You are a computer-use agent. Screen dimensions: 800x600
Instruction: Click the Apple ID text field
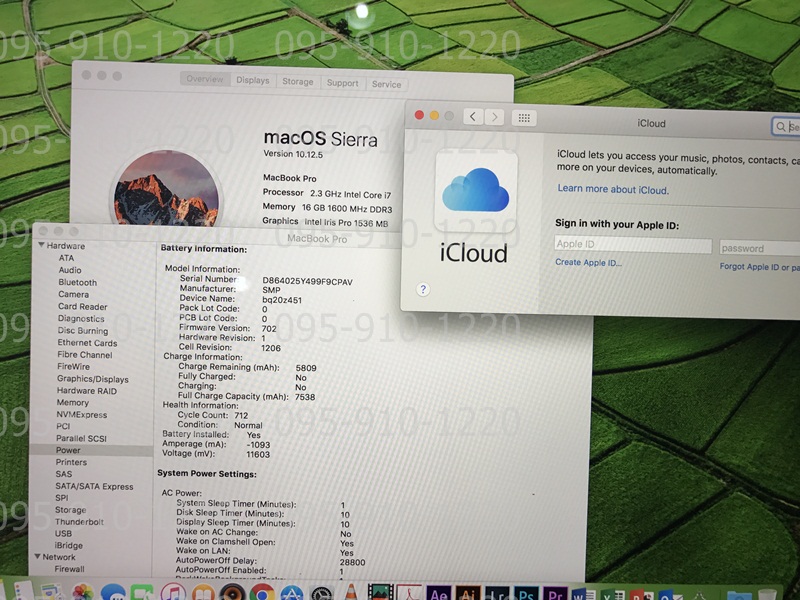(x=632, y=245)
